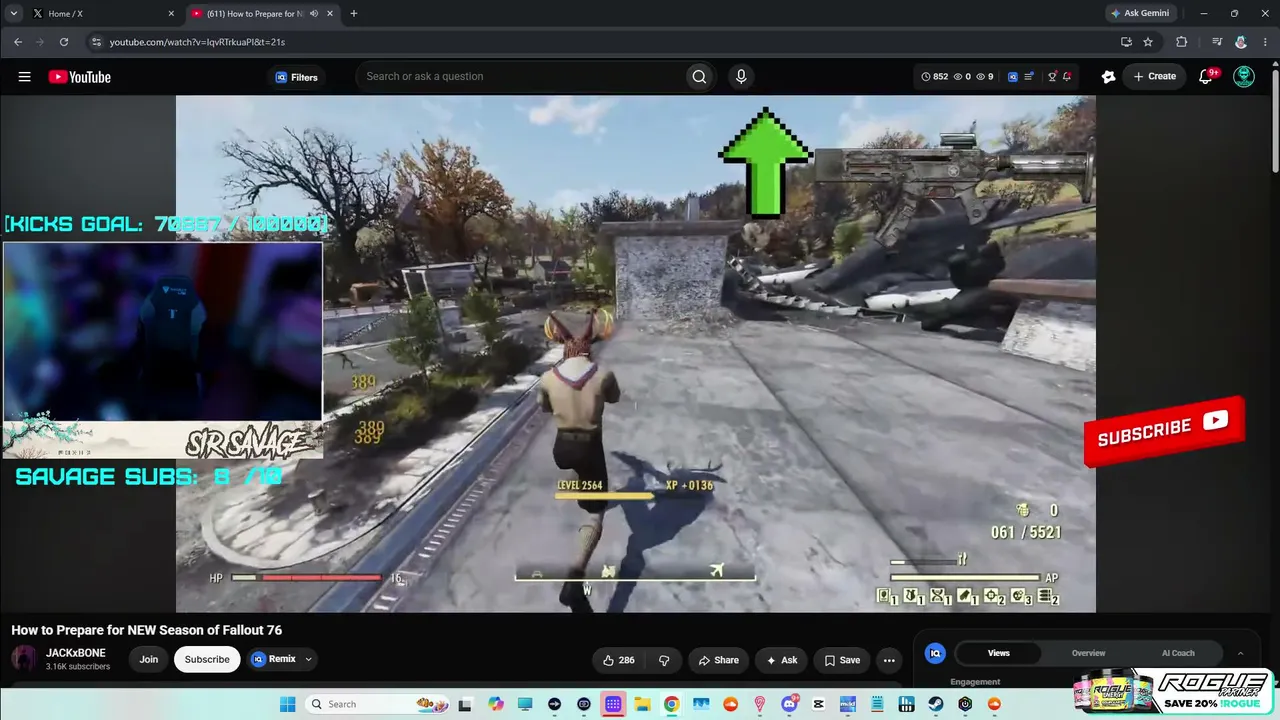1280x720 pixels.
Task: Open the media controls icon in Chrome toolbar
Action: 1217,42
